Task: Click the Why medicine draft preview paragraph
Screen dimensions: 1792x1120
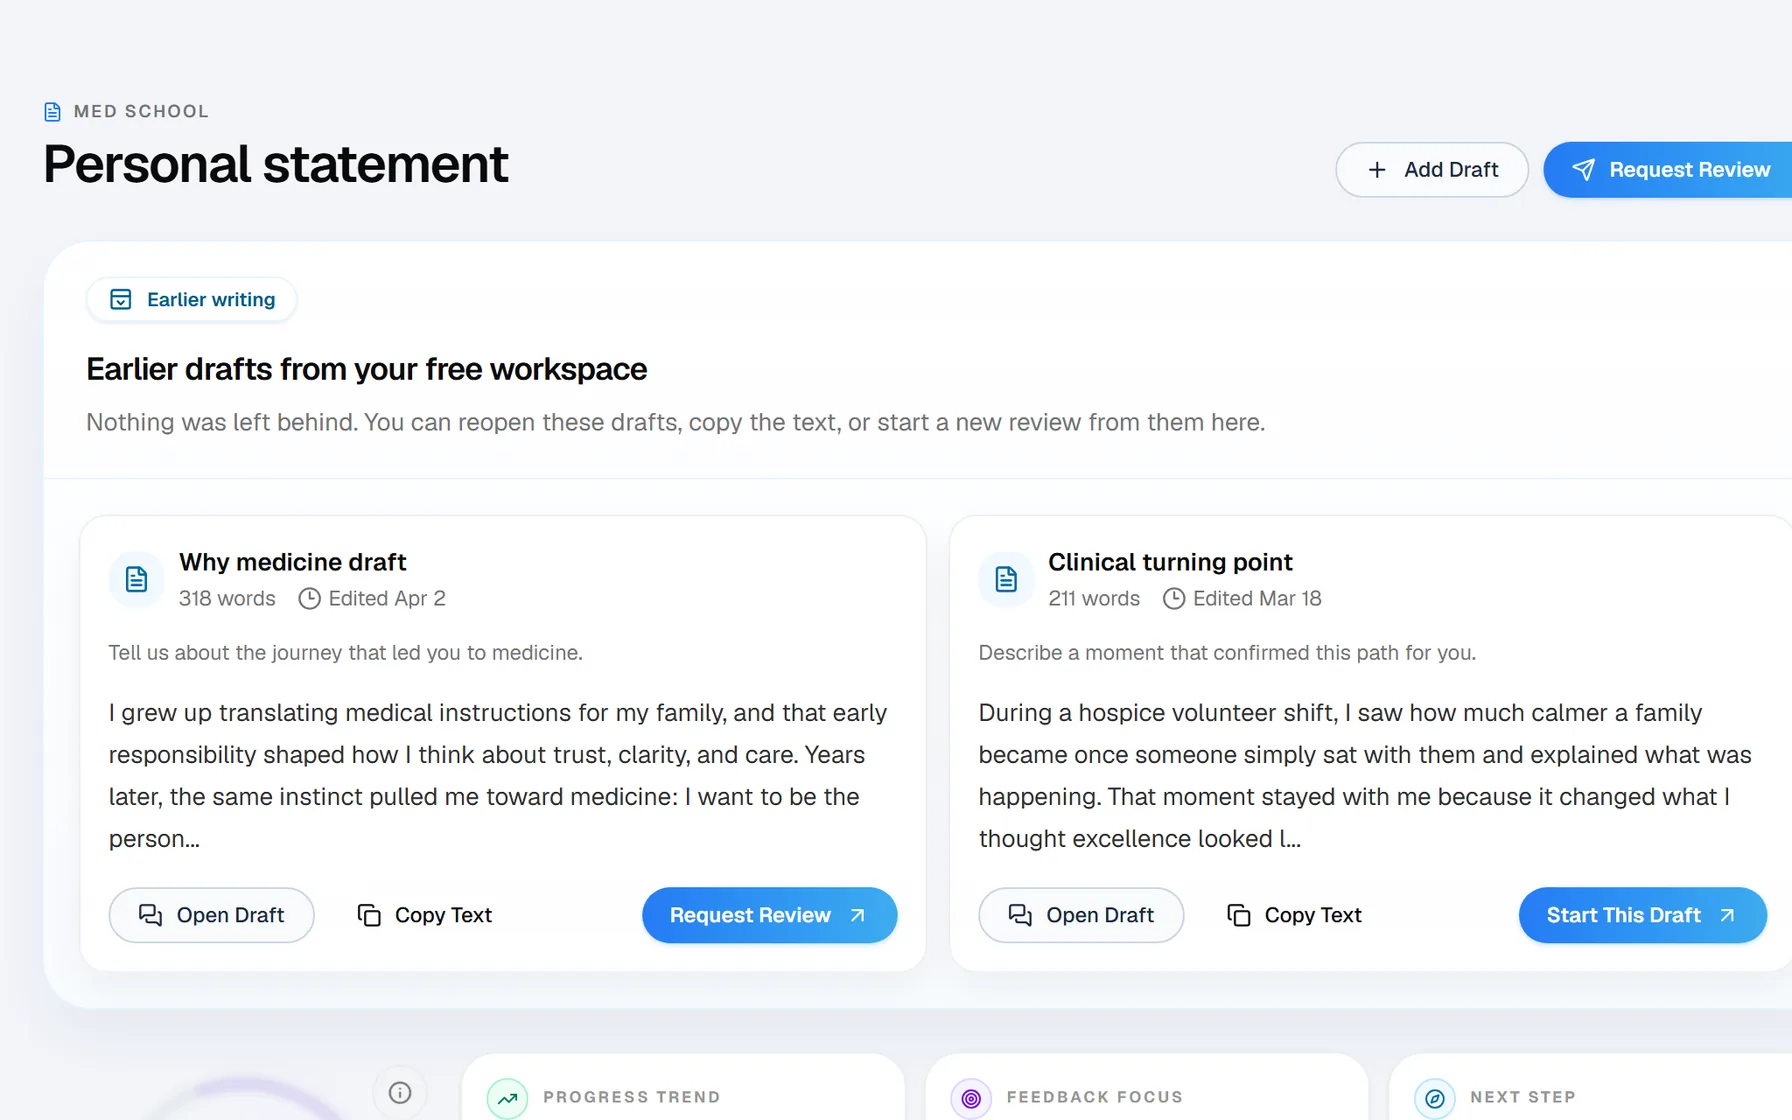Action: pyautogui.click(x=498, y=776)
